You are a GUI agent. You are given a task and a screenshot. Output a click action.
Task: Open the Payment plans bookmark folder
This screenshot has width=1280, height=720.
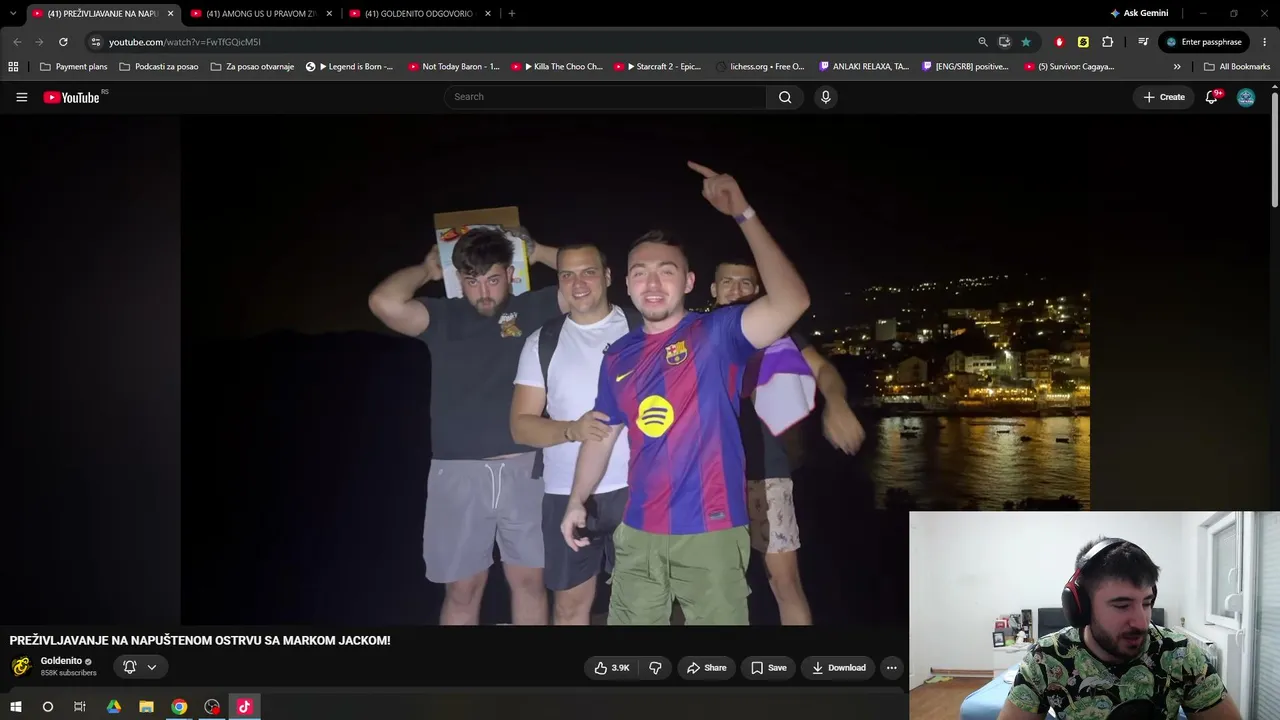[73, 67]
